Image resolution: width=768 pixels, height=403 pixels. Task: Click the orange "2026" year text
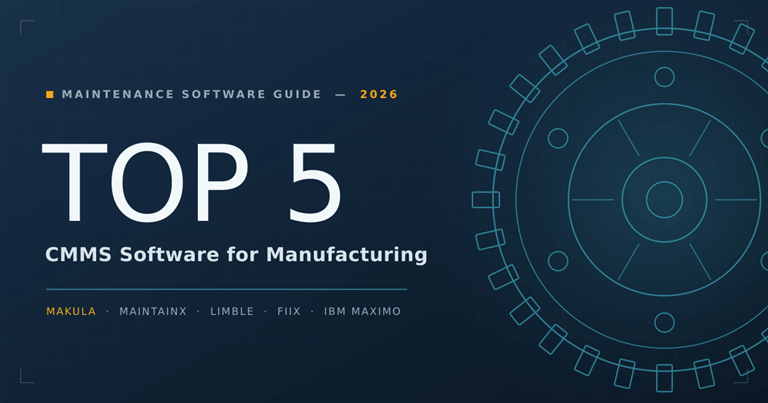[x=379, y=94]
